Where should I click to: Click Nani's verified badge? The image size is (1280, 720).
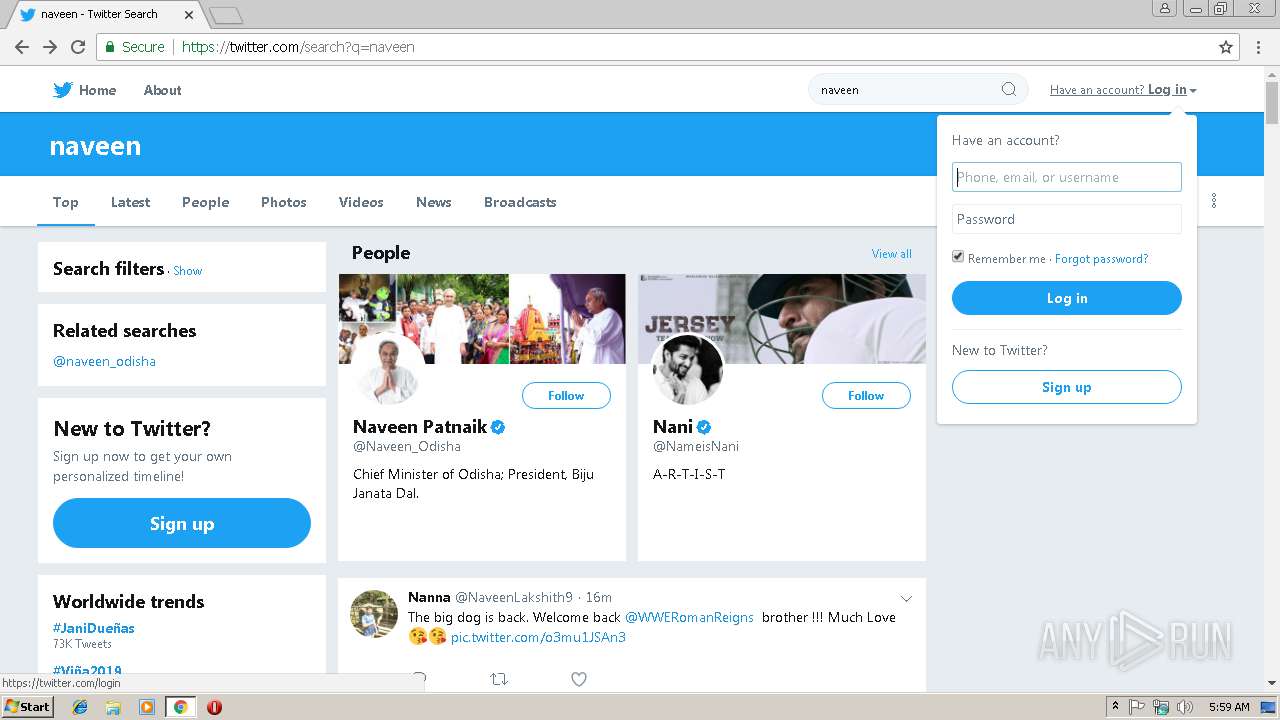[x=704, y=427]
